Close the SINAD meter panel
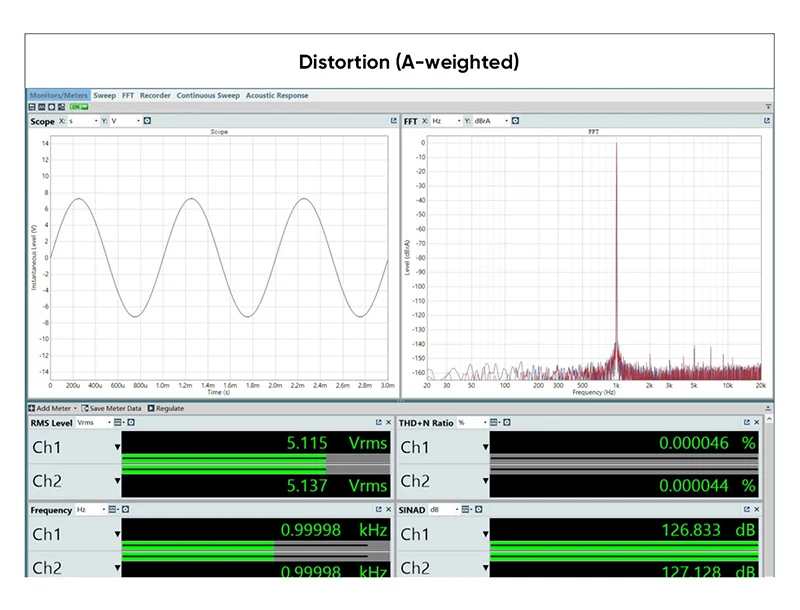 click(x=757, y=510)
